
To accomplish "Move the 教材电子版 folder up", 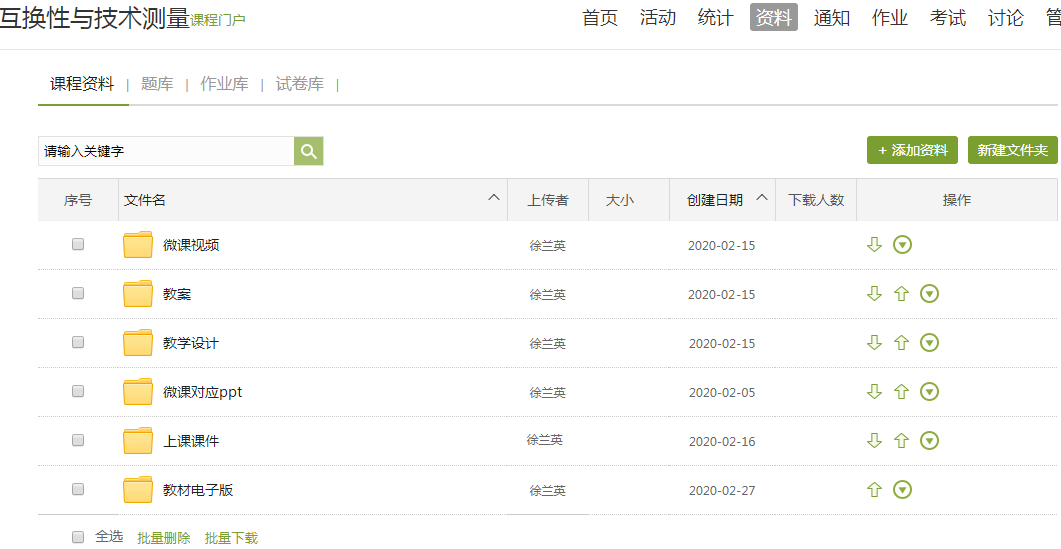I will 874,490.
